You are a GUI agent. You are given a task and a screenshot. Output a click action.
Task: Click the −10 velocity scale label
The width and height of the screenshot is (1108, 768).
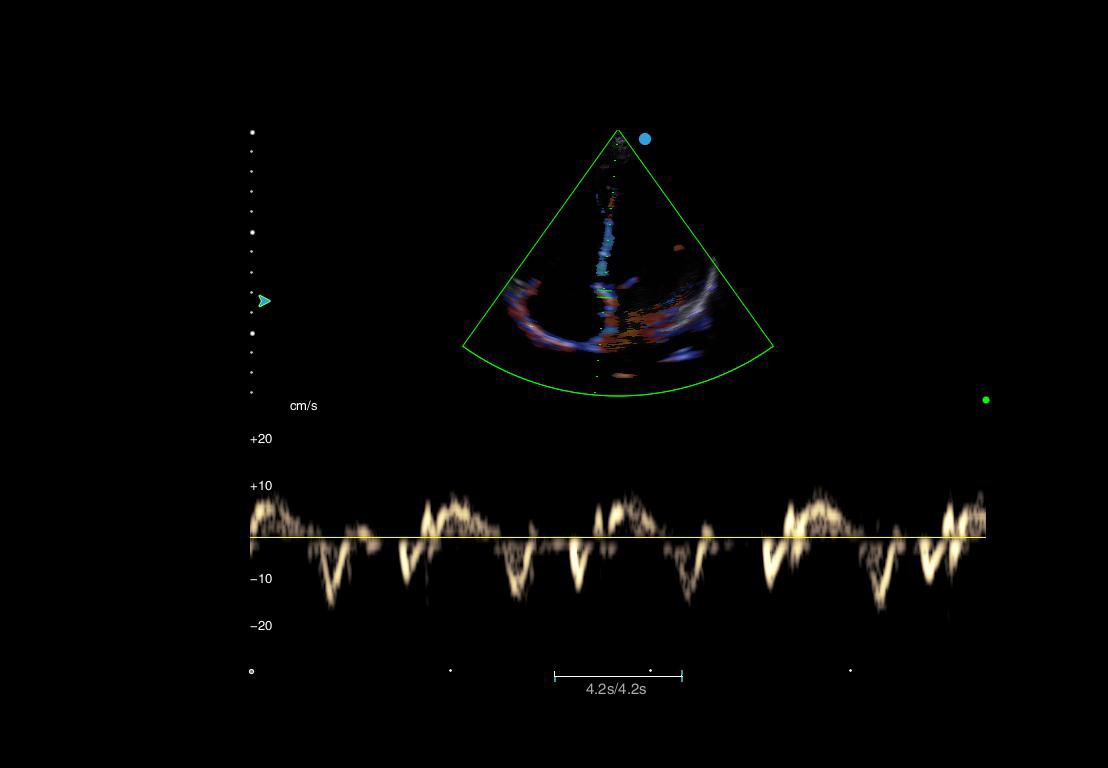[x=261, y=579]
